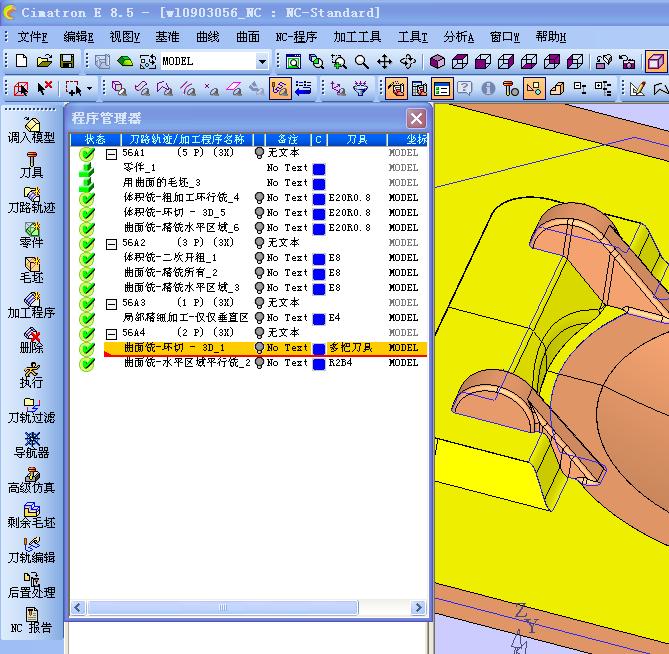Toggle status checkmark of 体积铣-粗加工环行铣_4
The image size is (669, 654).
[87, 198]
